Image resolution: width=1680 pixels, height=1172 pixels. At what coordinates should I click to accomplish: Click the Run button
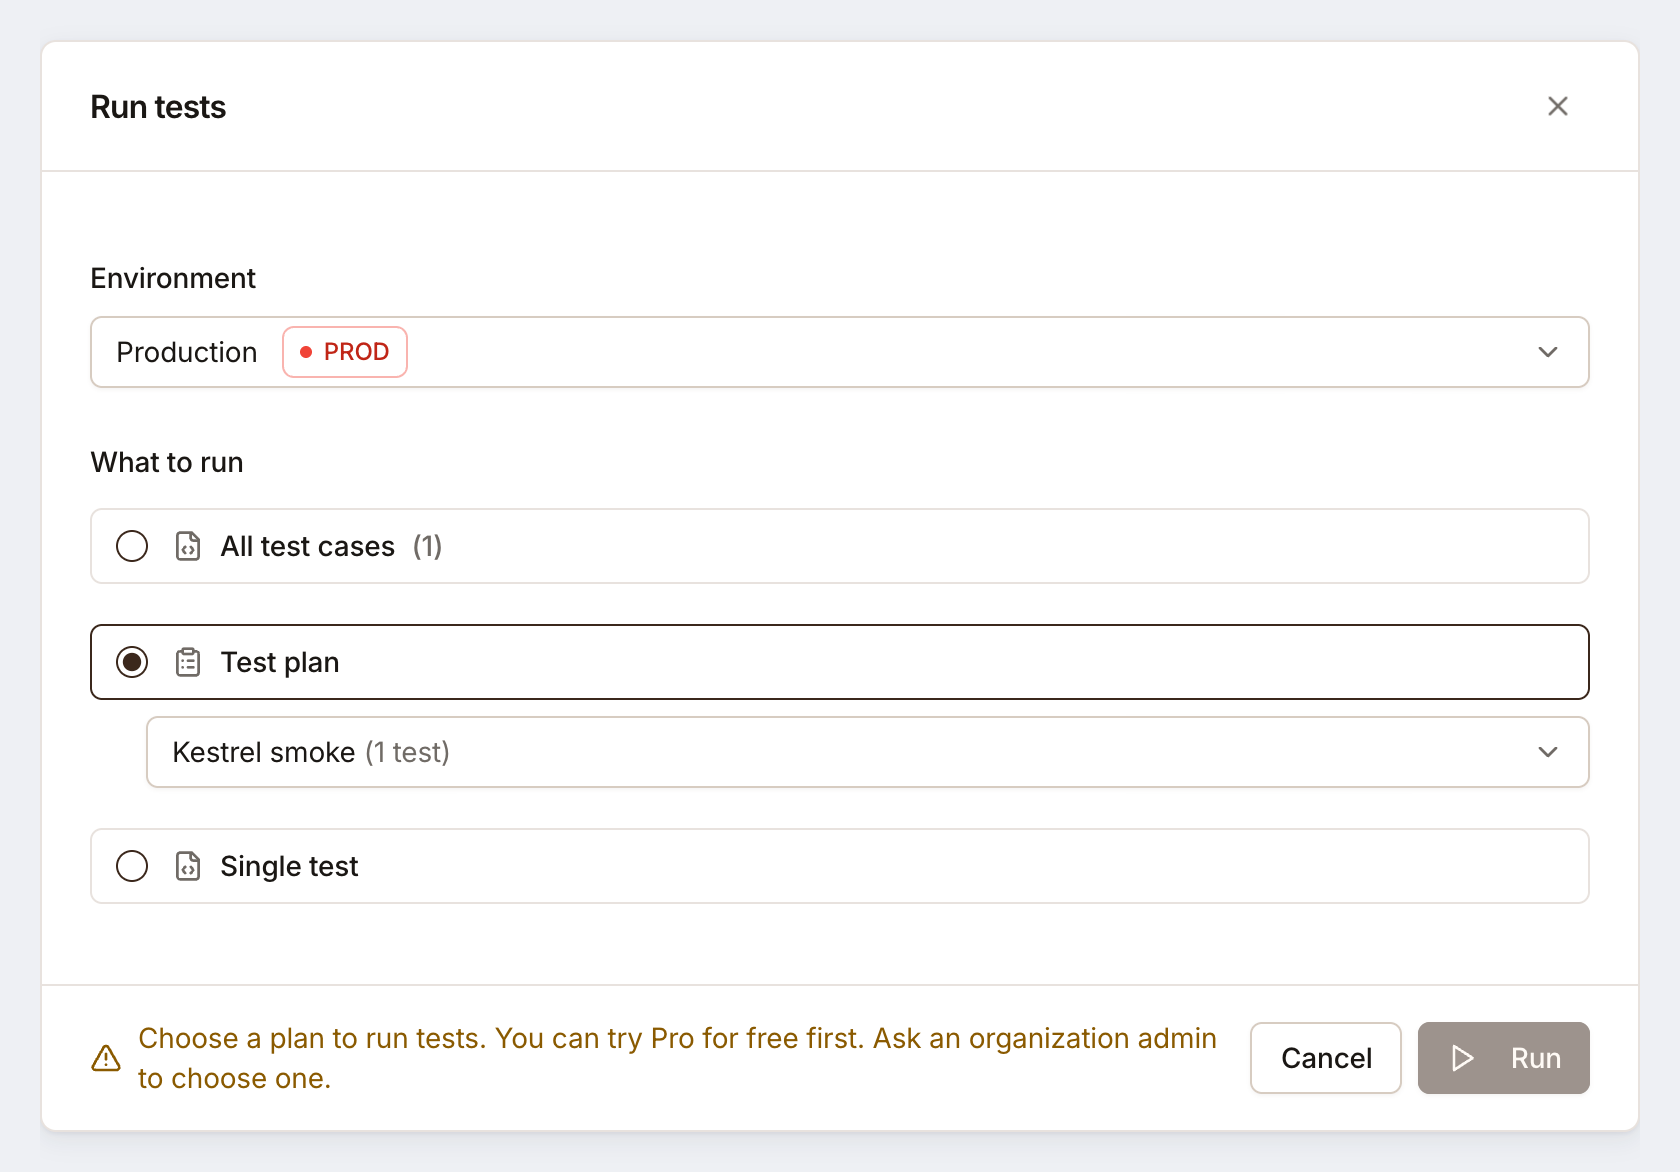pos(1504,1058)
